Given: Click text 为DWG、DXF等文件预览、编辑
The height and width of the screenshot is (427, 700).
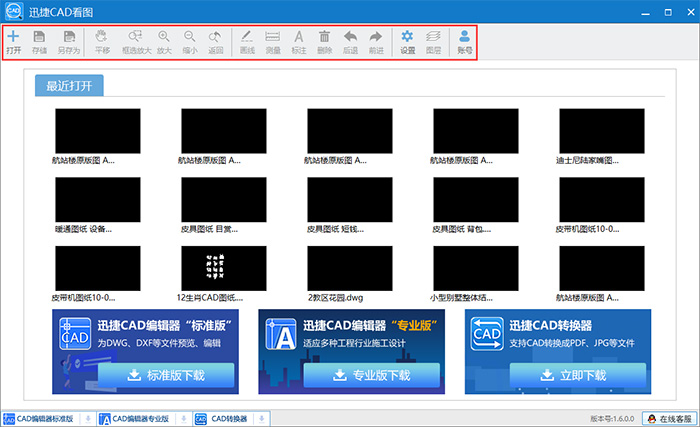Looking at the screenshot, I should (159, 343).
